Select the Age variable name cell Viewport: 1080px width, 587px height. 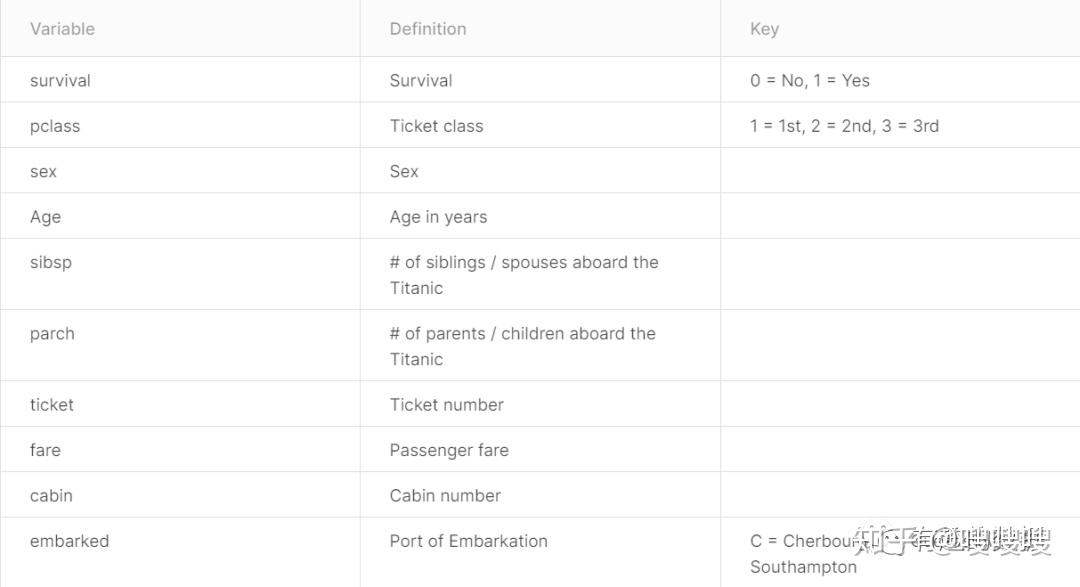[x=45, y=217]
